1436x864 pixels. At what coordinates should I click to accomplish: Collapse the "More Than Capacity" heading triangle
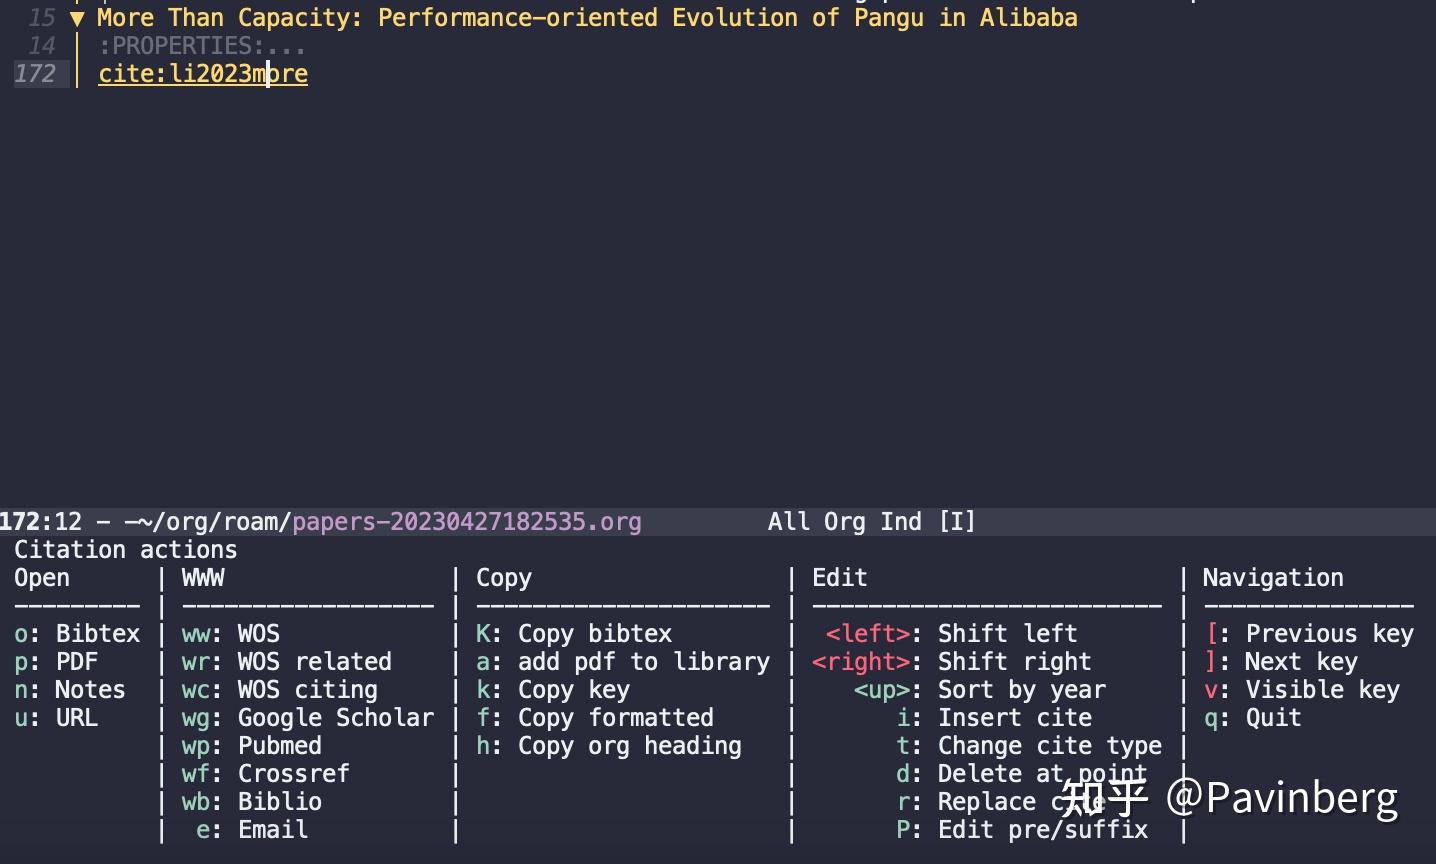click(x=78, y=17)
